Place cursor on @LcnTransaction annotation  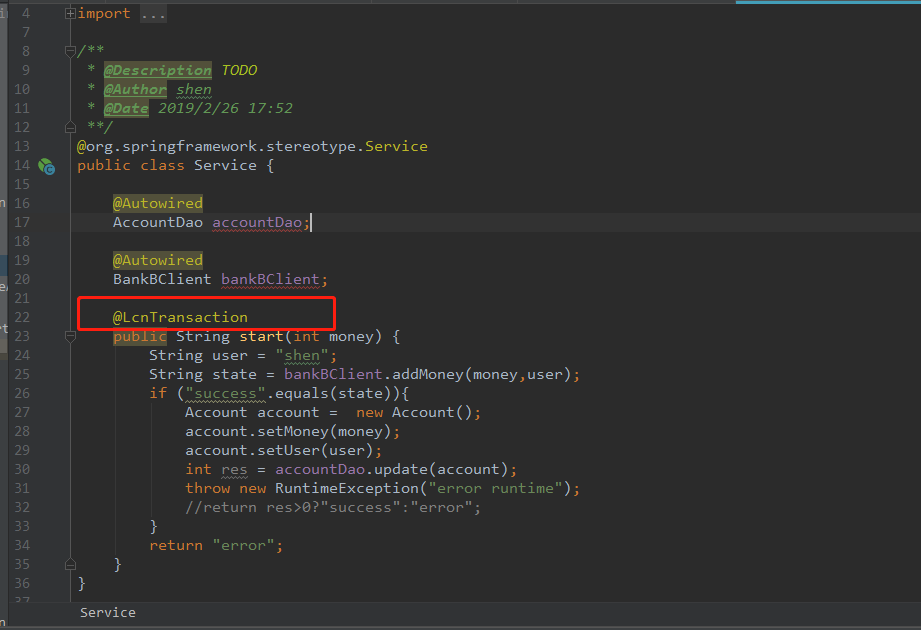click(x=180, y=317)
